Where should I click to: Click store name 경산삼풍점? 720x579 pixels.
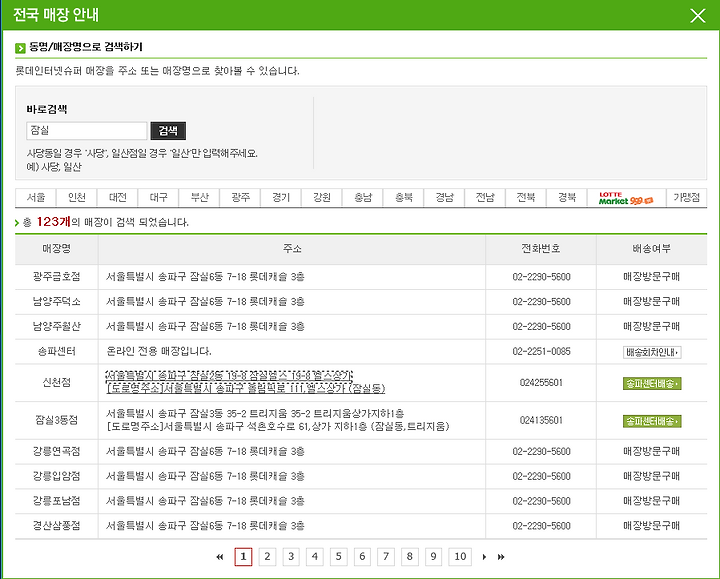click(56, 526)
